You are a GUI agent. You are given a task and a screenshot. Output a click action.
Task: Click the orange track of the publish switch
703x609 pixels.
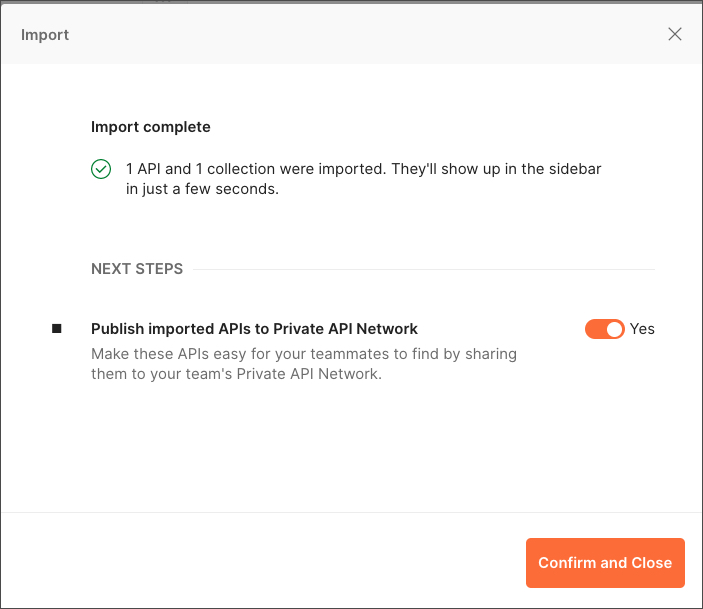click(x=595, y=329)
